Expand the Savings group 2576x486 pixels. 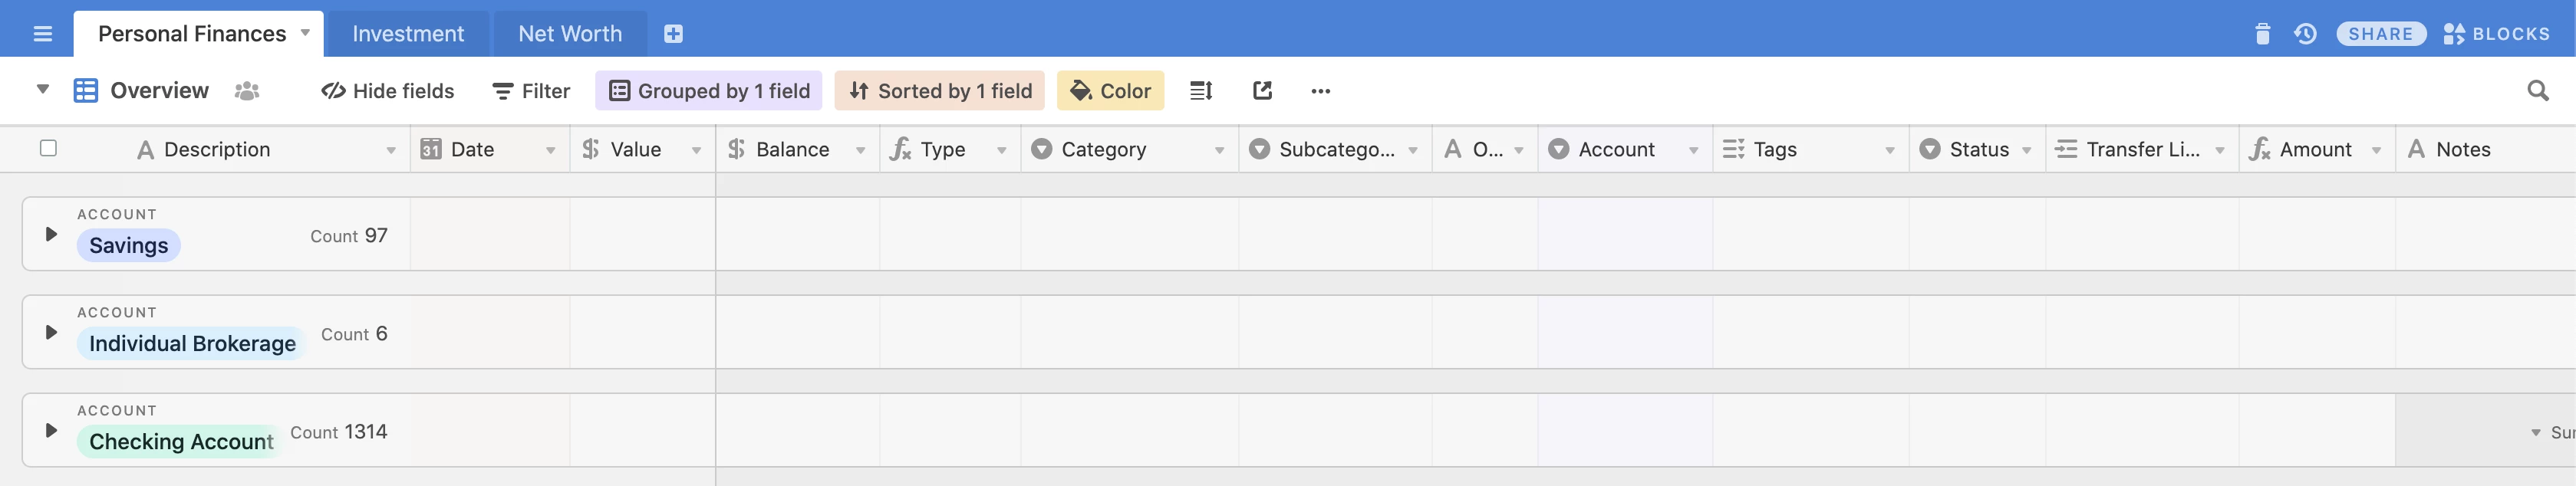click(51, 234)
